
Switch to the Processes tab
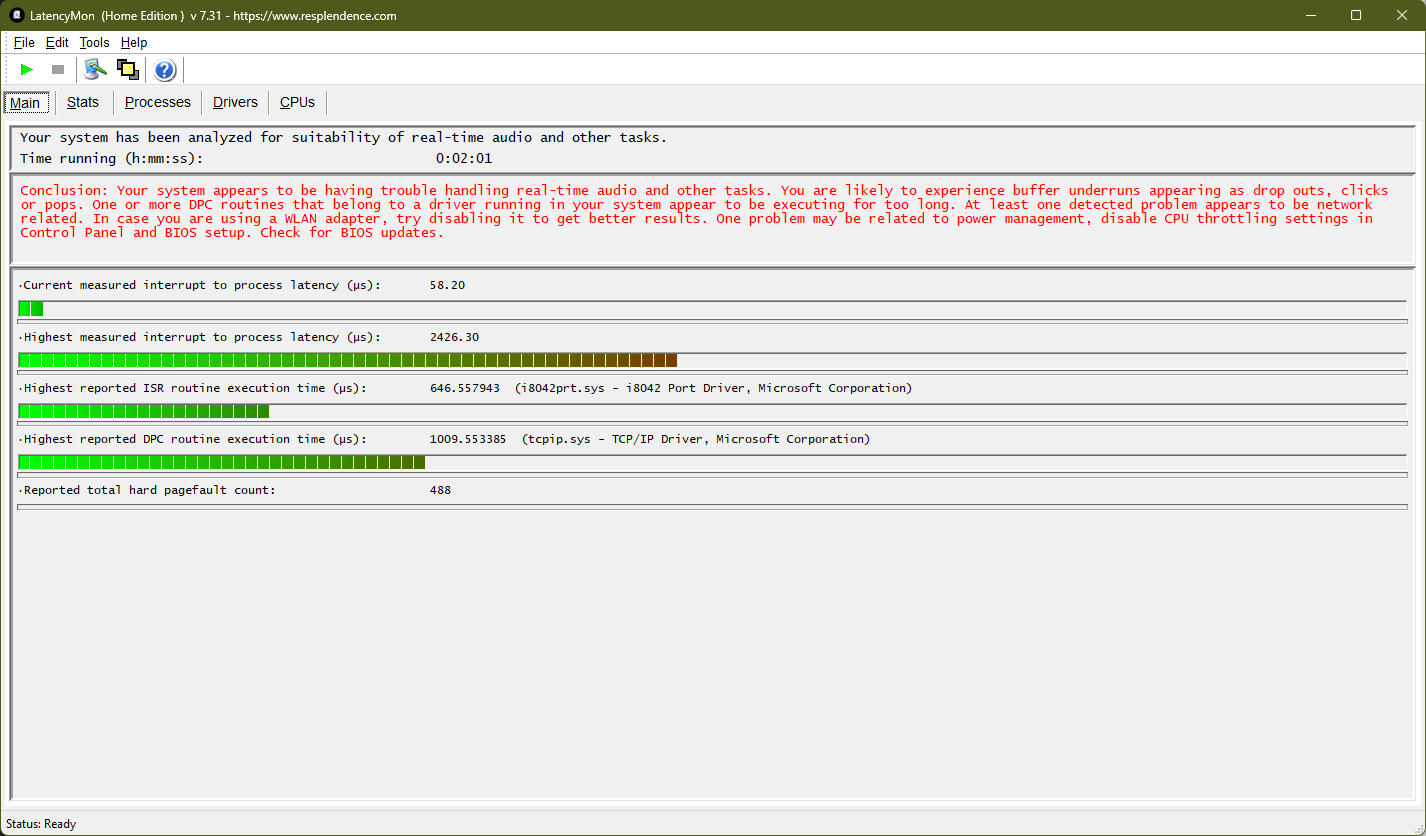[157, 102]
